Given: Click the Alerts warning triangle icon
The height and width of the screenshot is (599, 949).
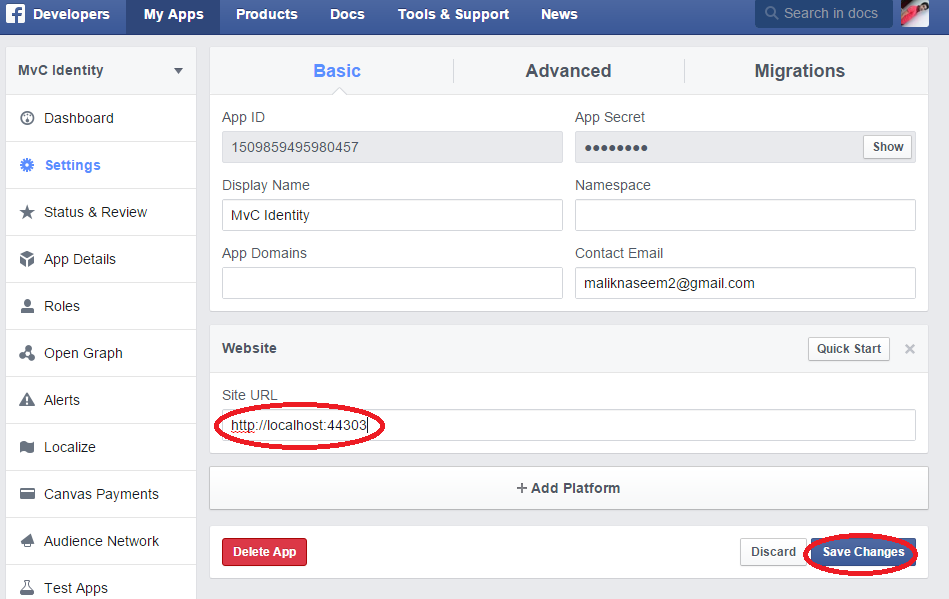Looking at the screenshot, I should click(x=27, y=400).
